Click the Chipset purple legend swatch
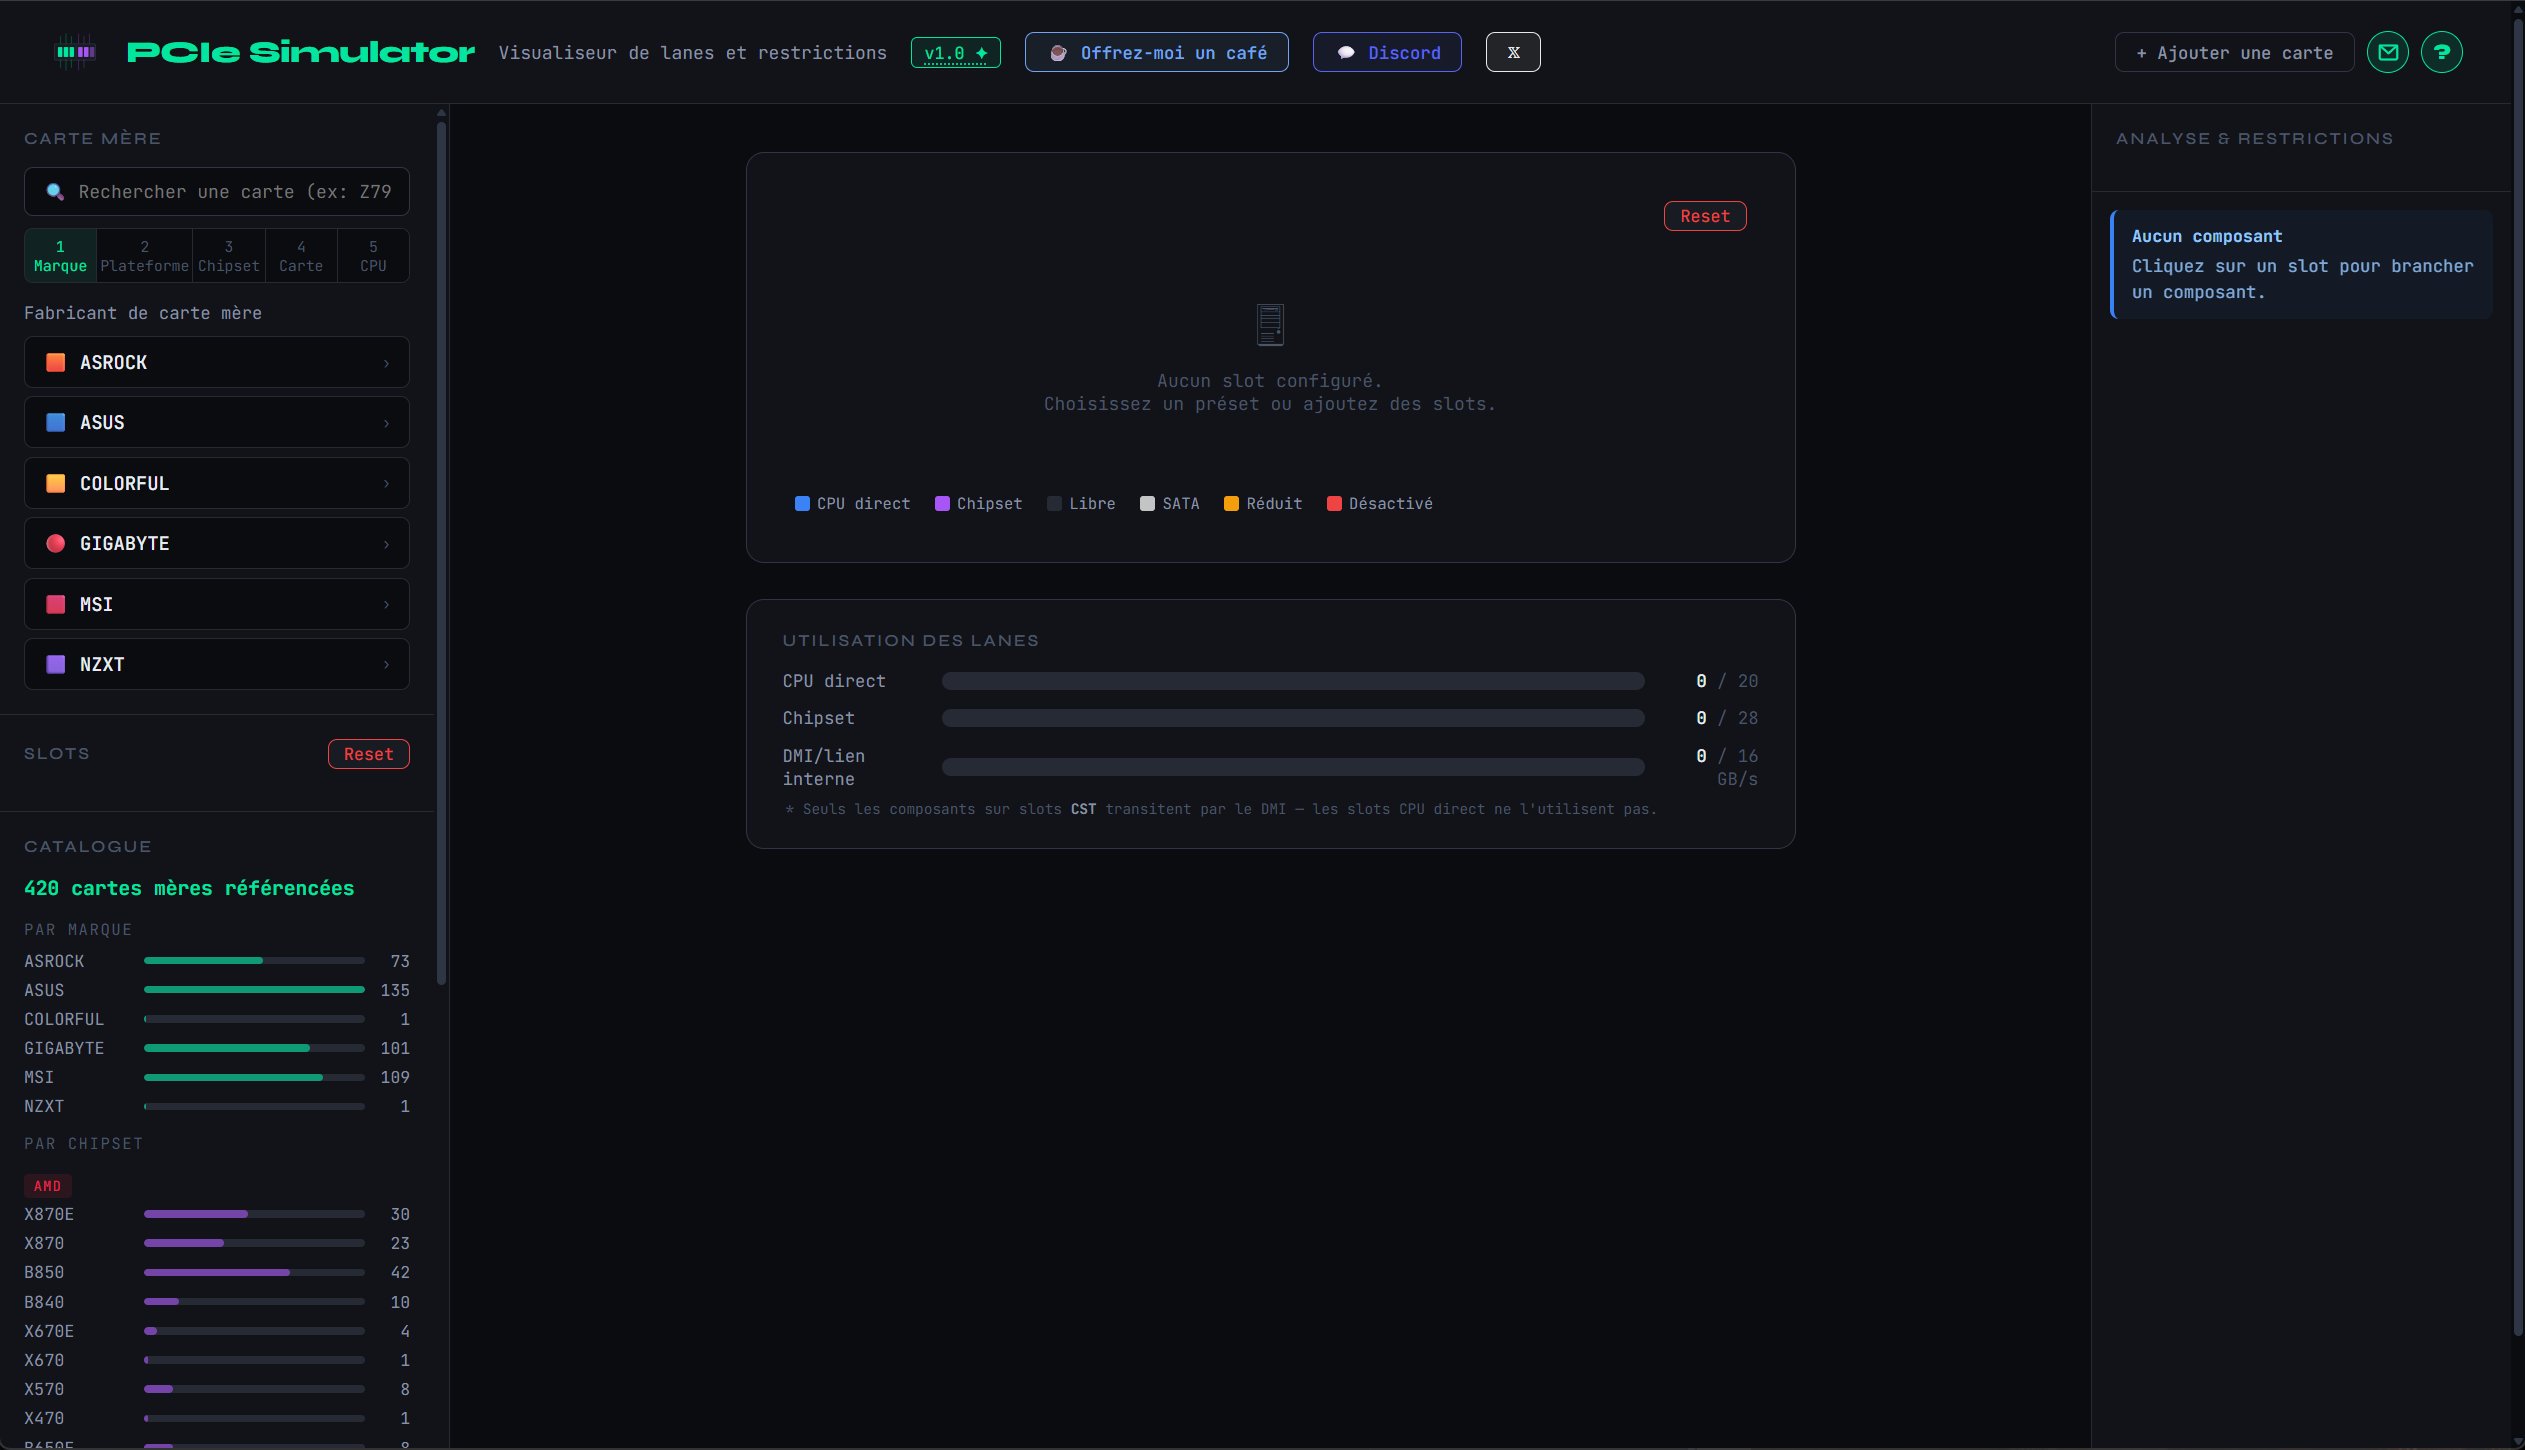Screen dimensions: 2525x1450 [942, 503]
